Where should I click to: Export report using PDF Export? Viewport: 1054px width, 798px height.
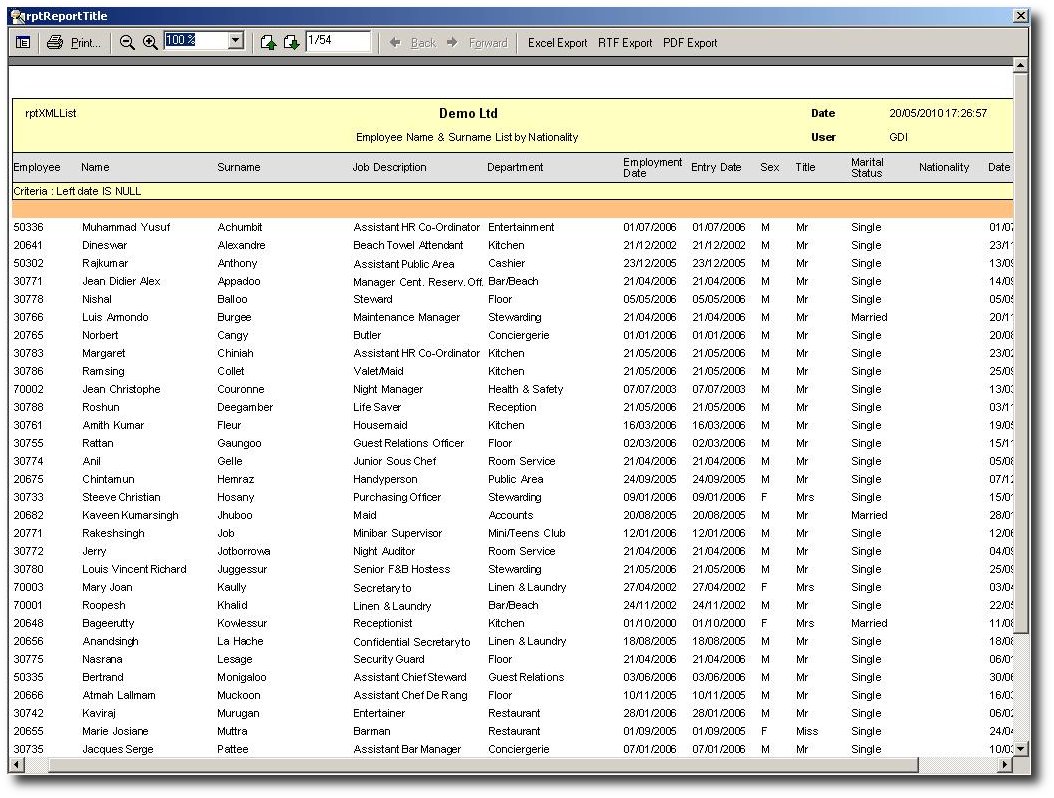pyautogui.click(x=690, y=43)
